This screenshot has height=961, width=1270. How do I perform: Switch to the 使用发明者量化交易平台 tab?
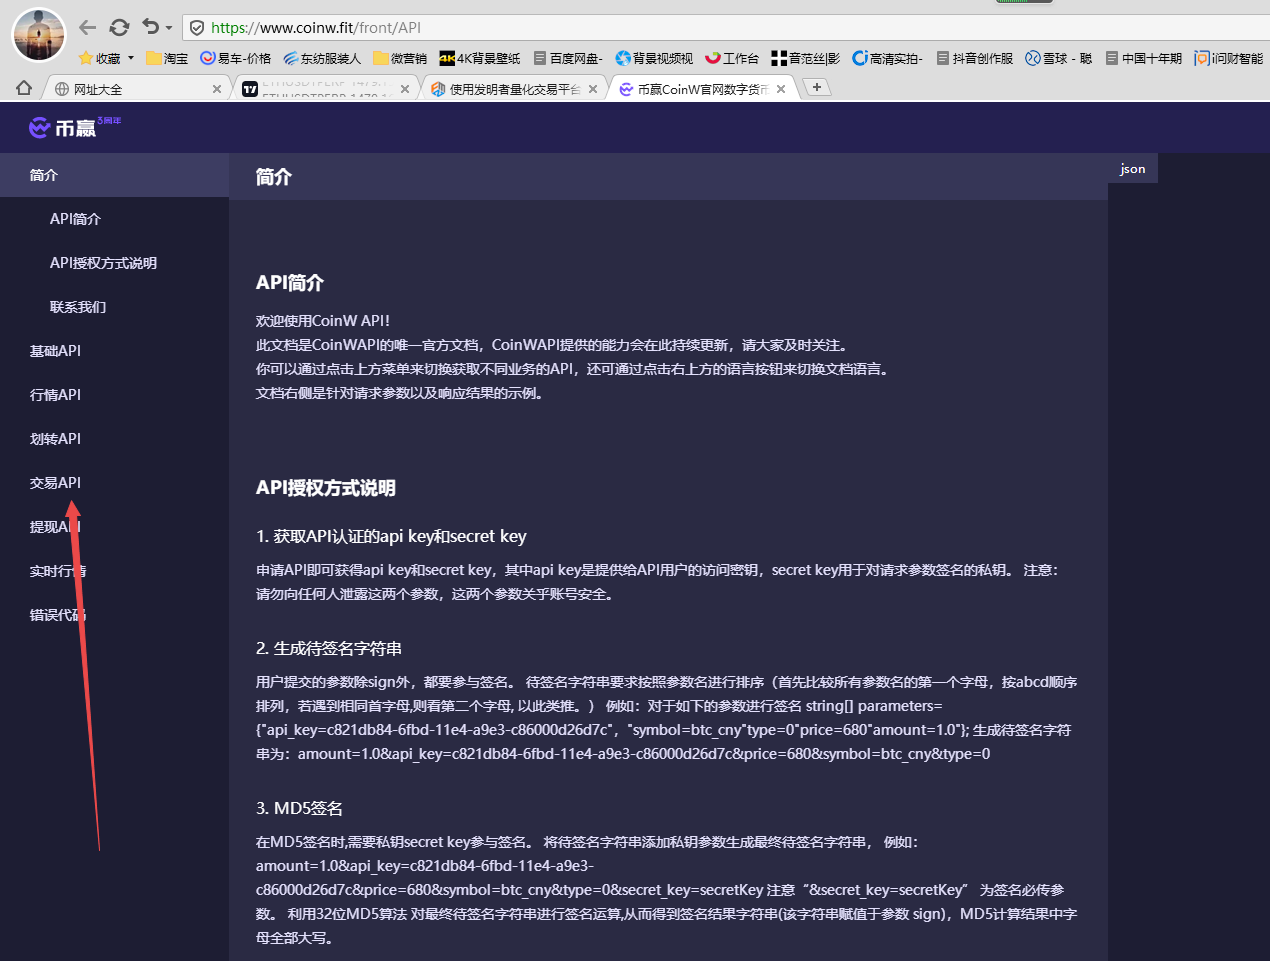coord(512,89)
